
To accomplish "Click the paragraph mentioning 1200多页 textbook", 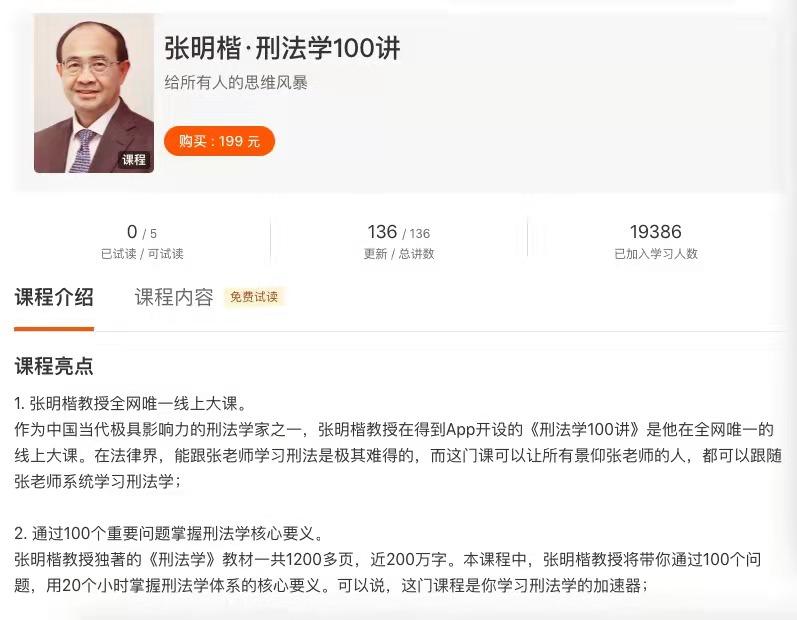I will (388, 573).
